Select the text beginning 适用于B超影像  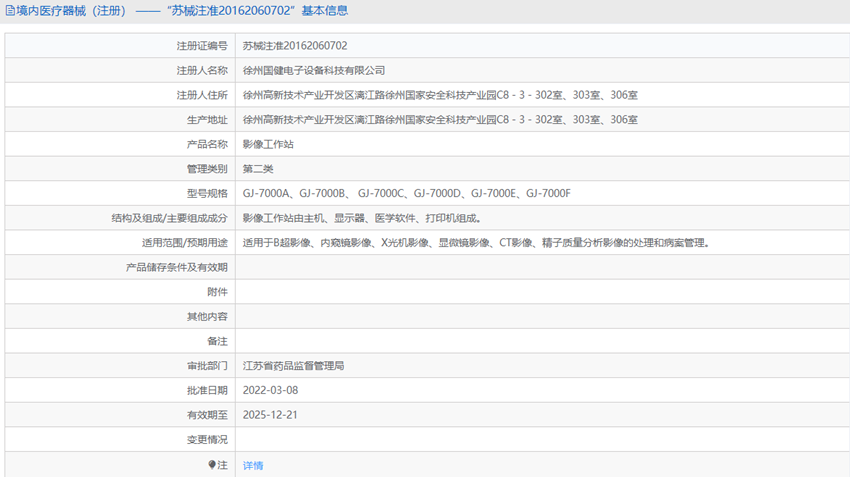[x=476, y=243]
